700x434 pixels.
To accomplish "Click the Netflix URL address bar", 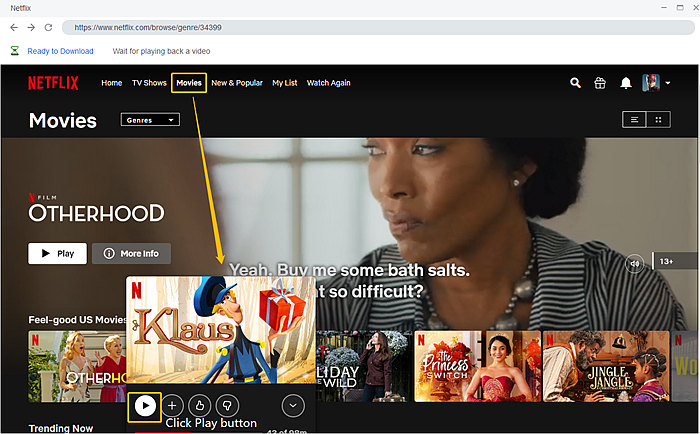I will coord(378,27).
